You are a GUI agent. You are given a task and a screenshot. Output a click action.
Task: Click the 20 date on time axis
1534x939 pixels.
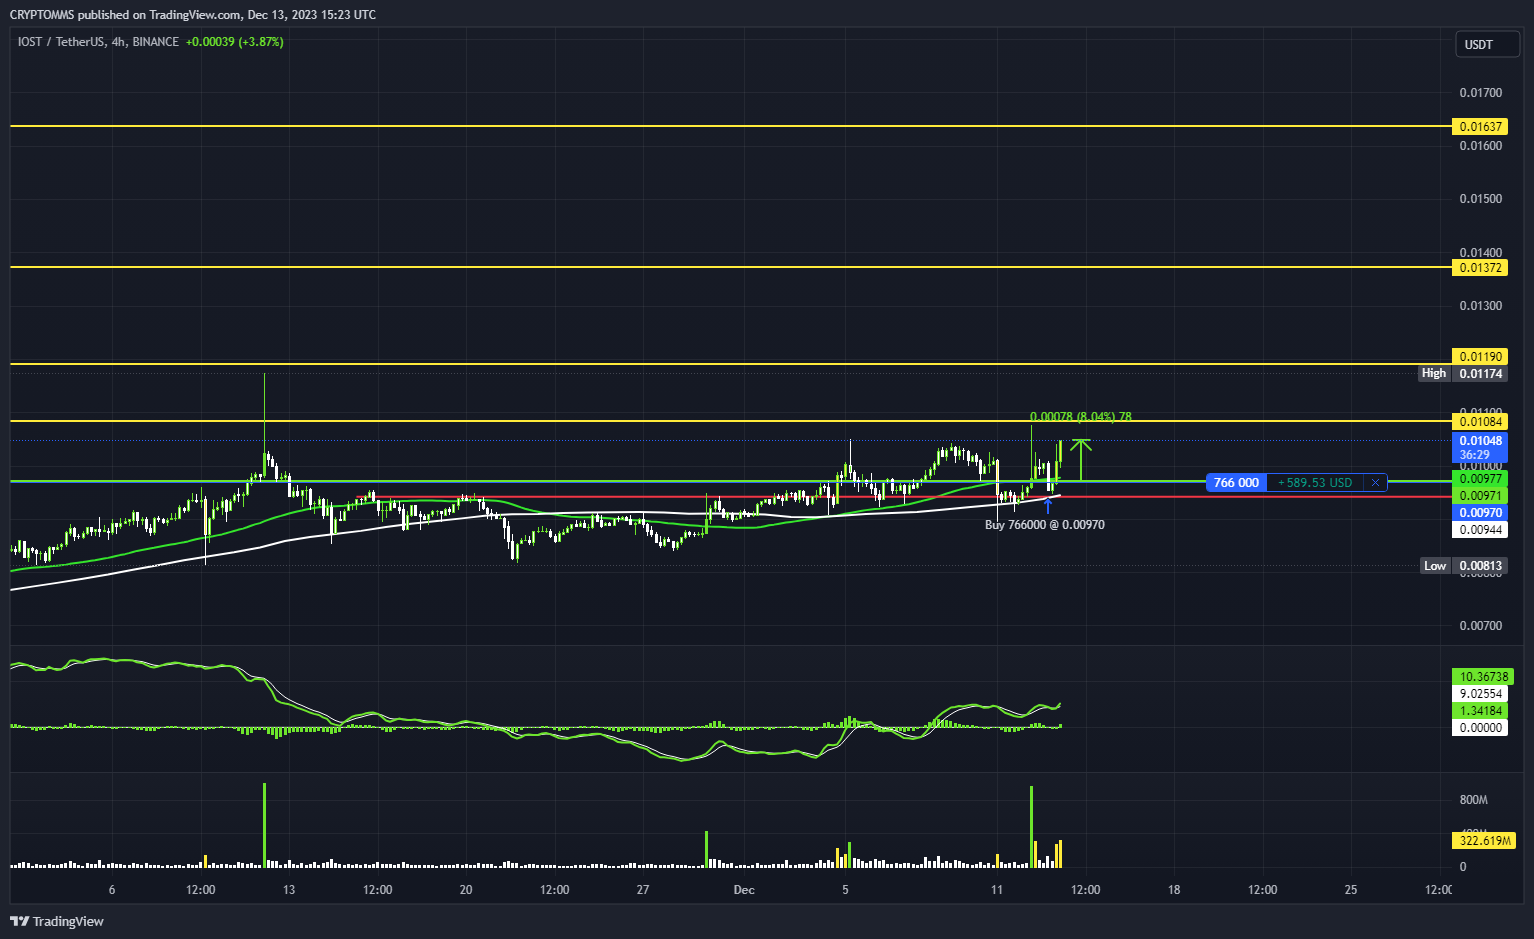(x=466, y=890)
